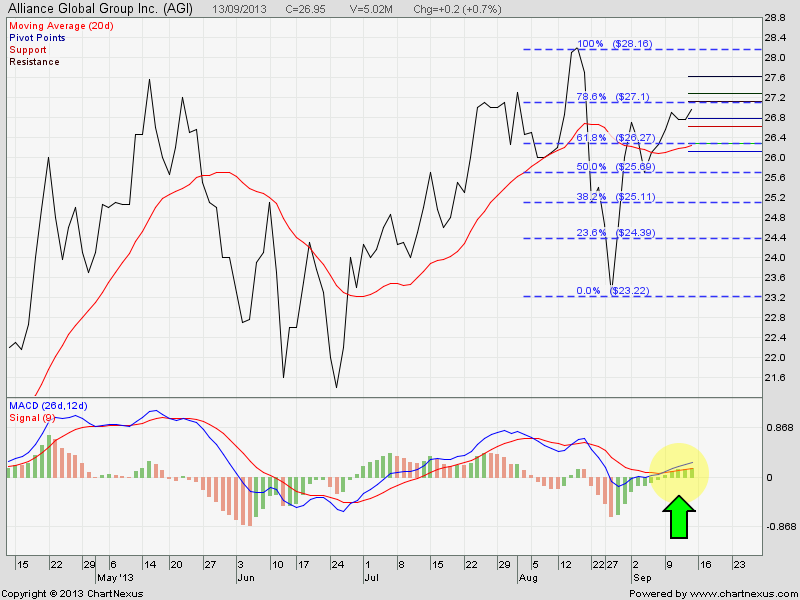Select the Moving Average (20d) legend entry
The image size is (800, 600).
[x=62, y=26]
